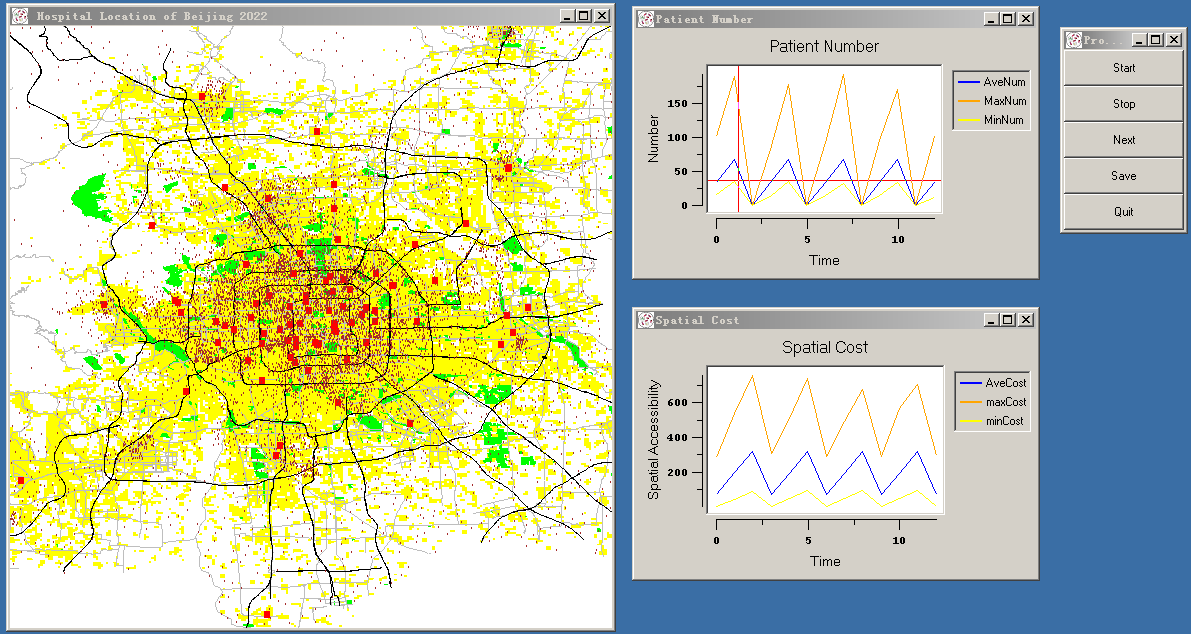
Task: Maximize the Hospital Location map window
Action: [585, 16]
